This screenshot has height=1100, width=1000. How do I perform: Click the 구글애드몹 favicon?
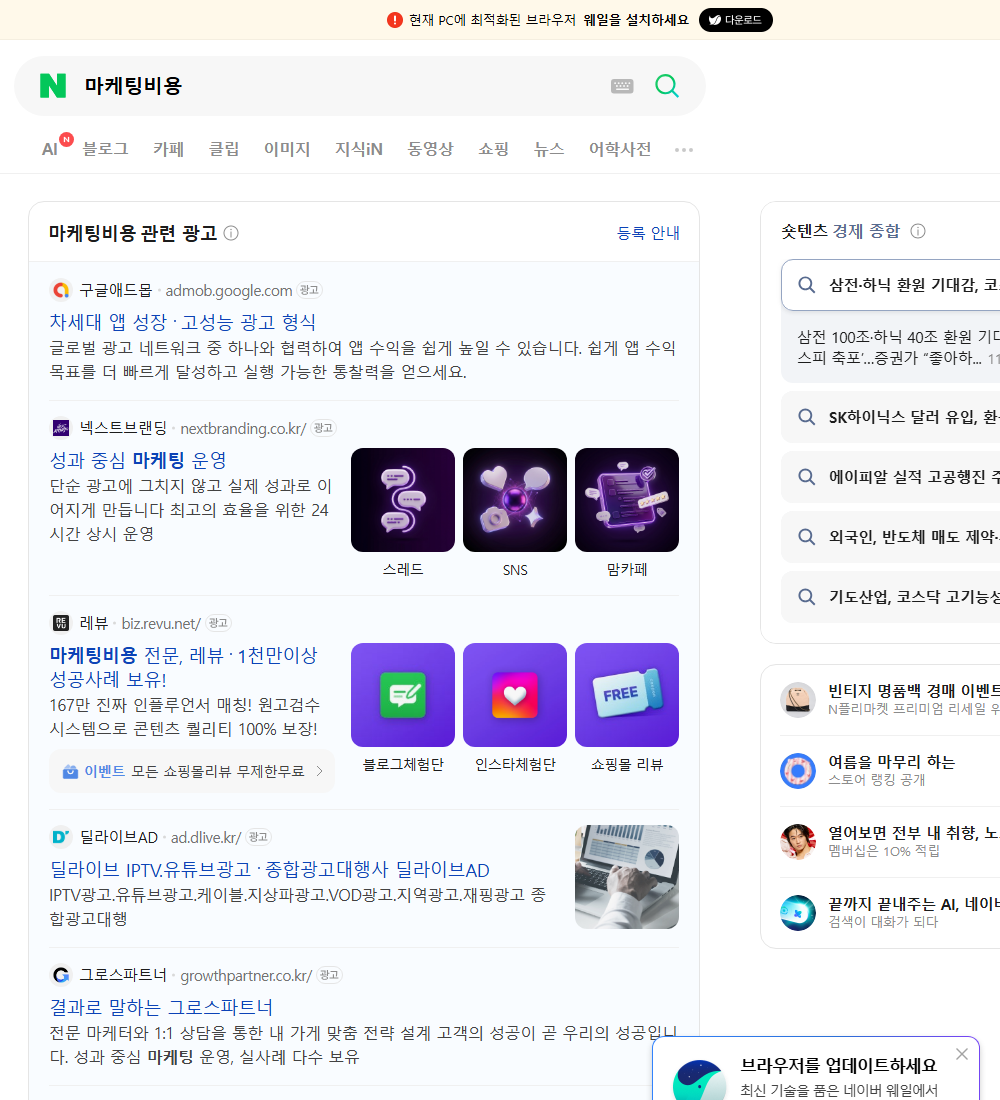click(x=61, y=290)
